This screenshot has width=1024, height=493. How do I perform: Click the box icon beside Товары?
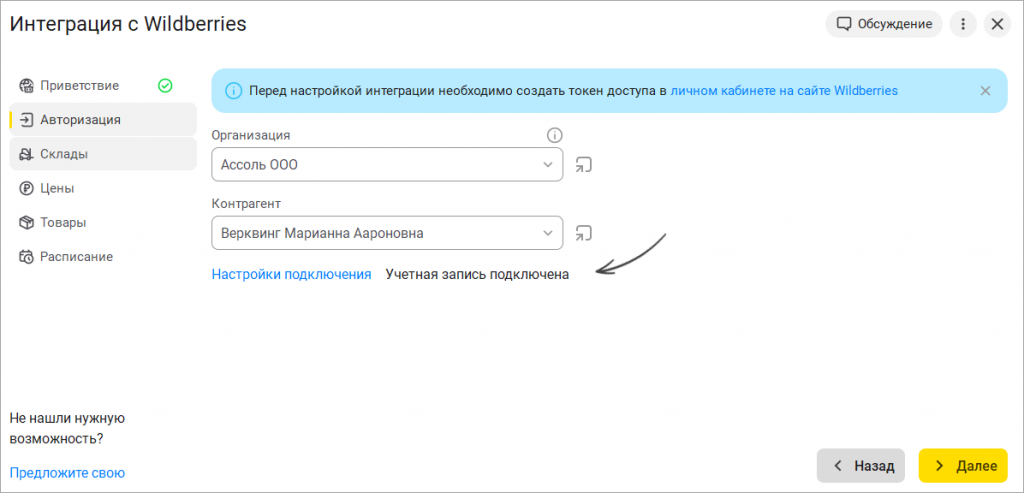26,222
